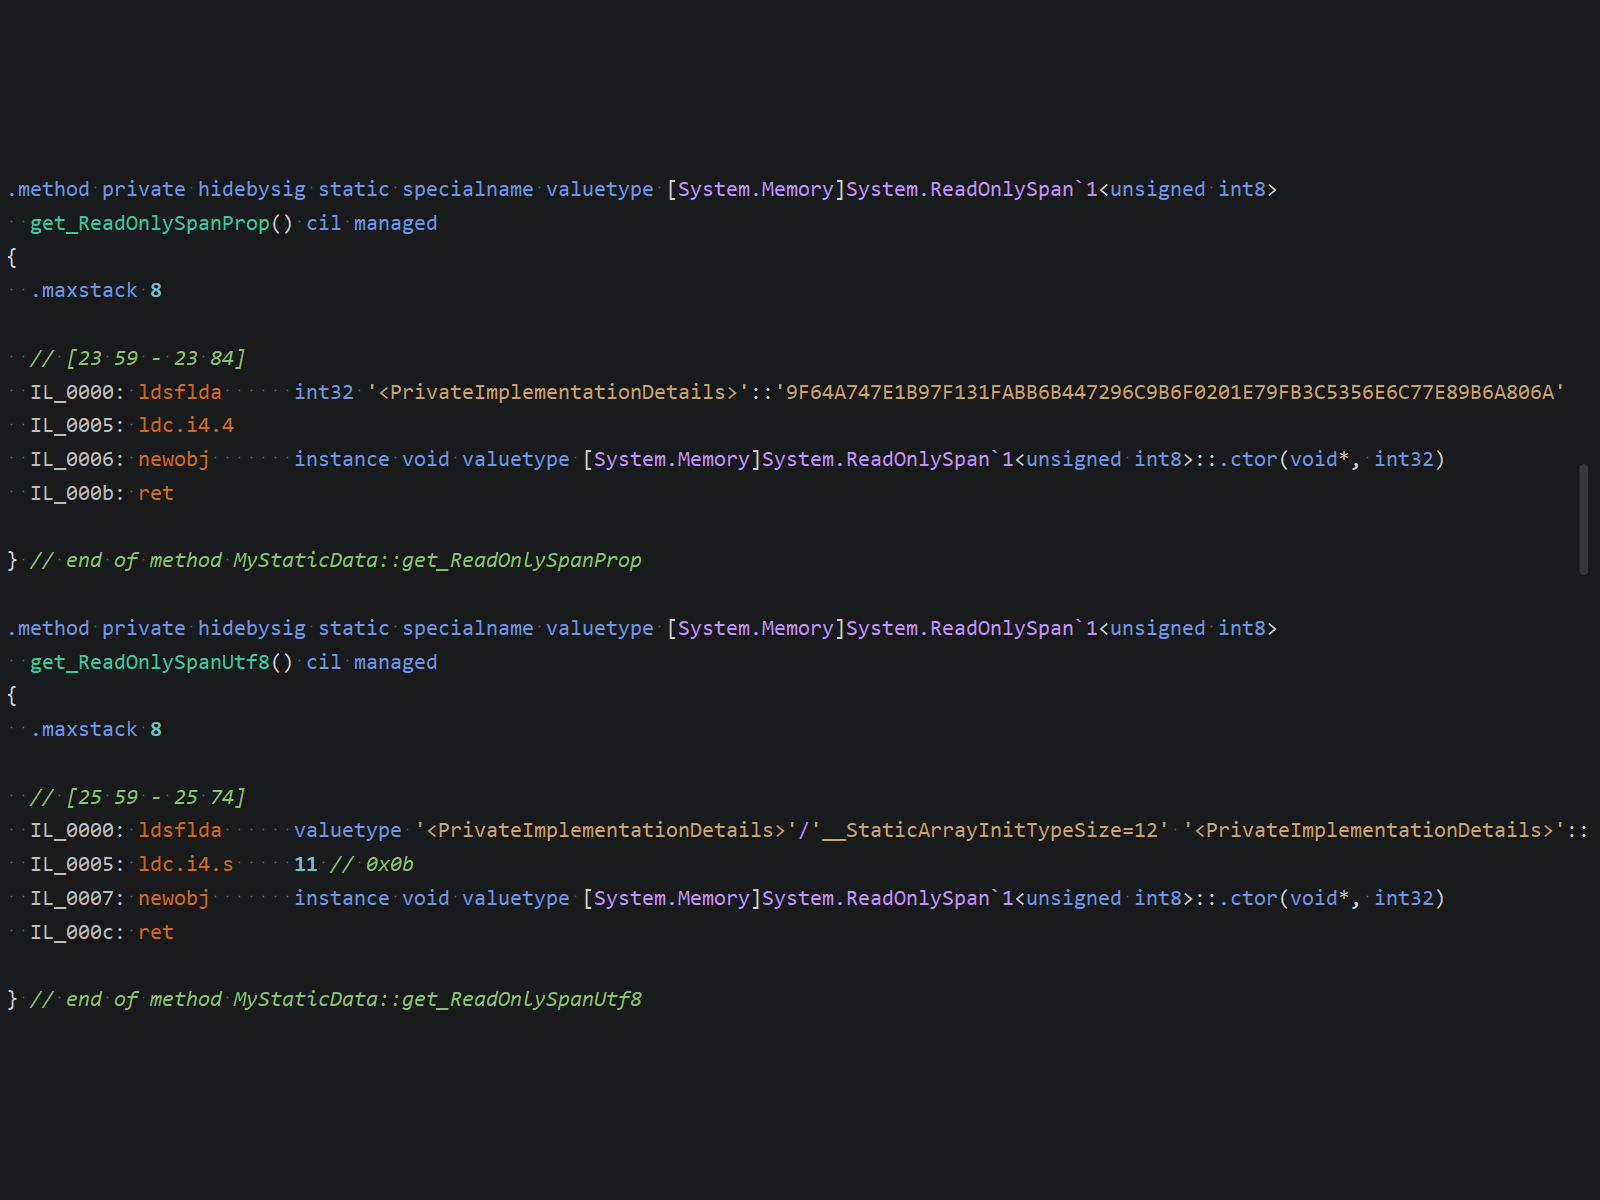Select the ldsflda opcode at IL_0000

[180, 392]
